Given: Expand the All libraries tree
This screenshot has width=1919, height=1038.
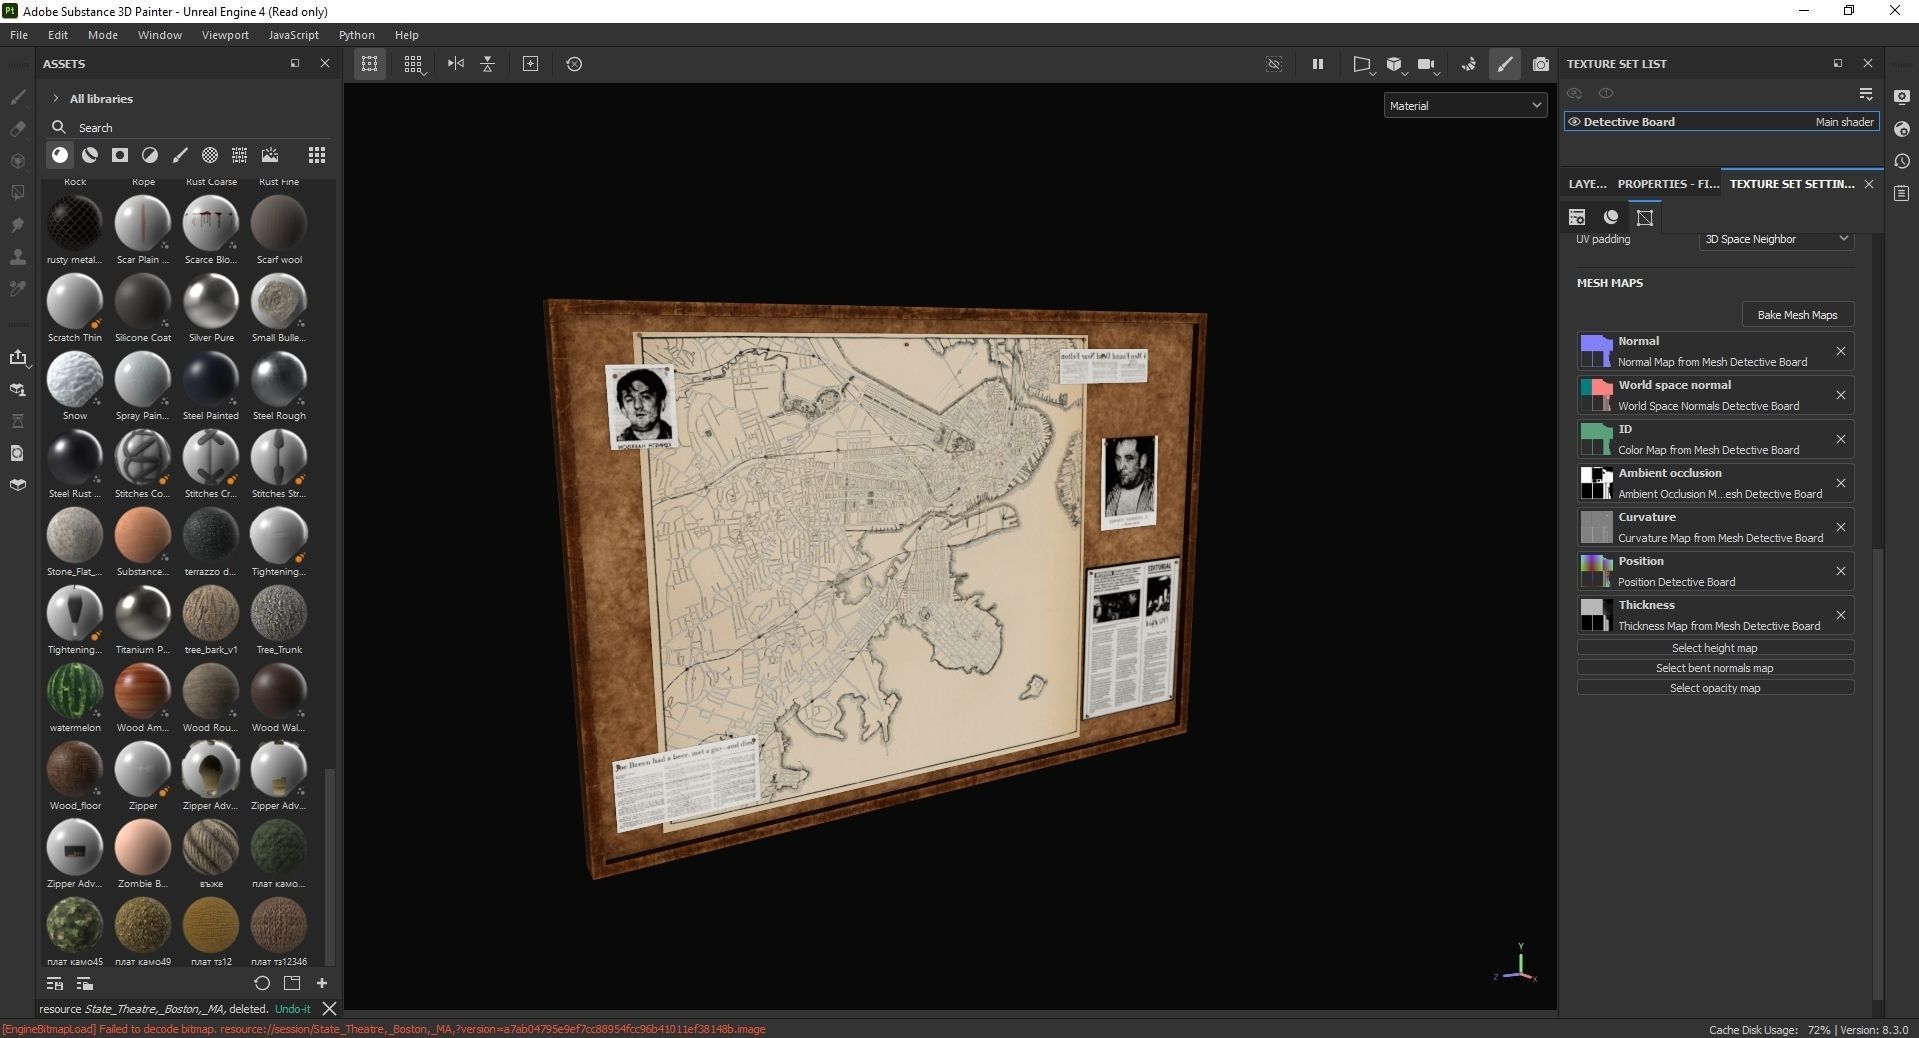Looking at the screenshot, I should click(x=56, y=98).
